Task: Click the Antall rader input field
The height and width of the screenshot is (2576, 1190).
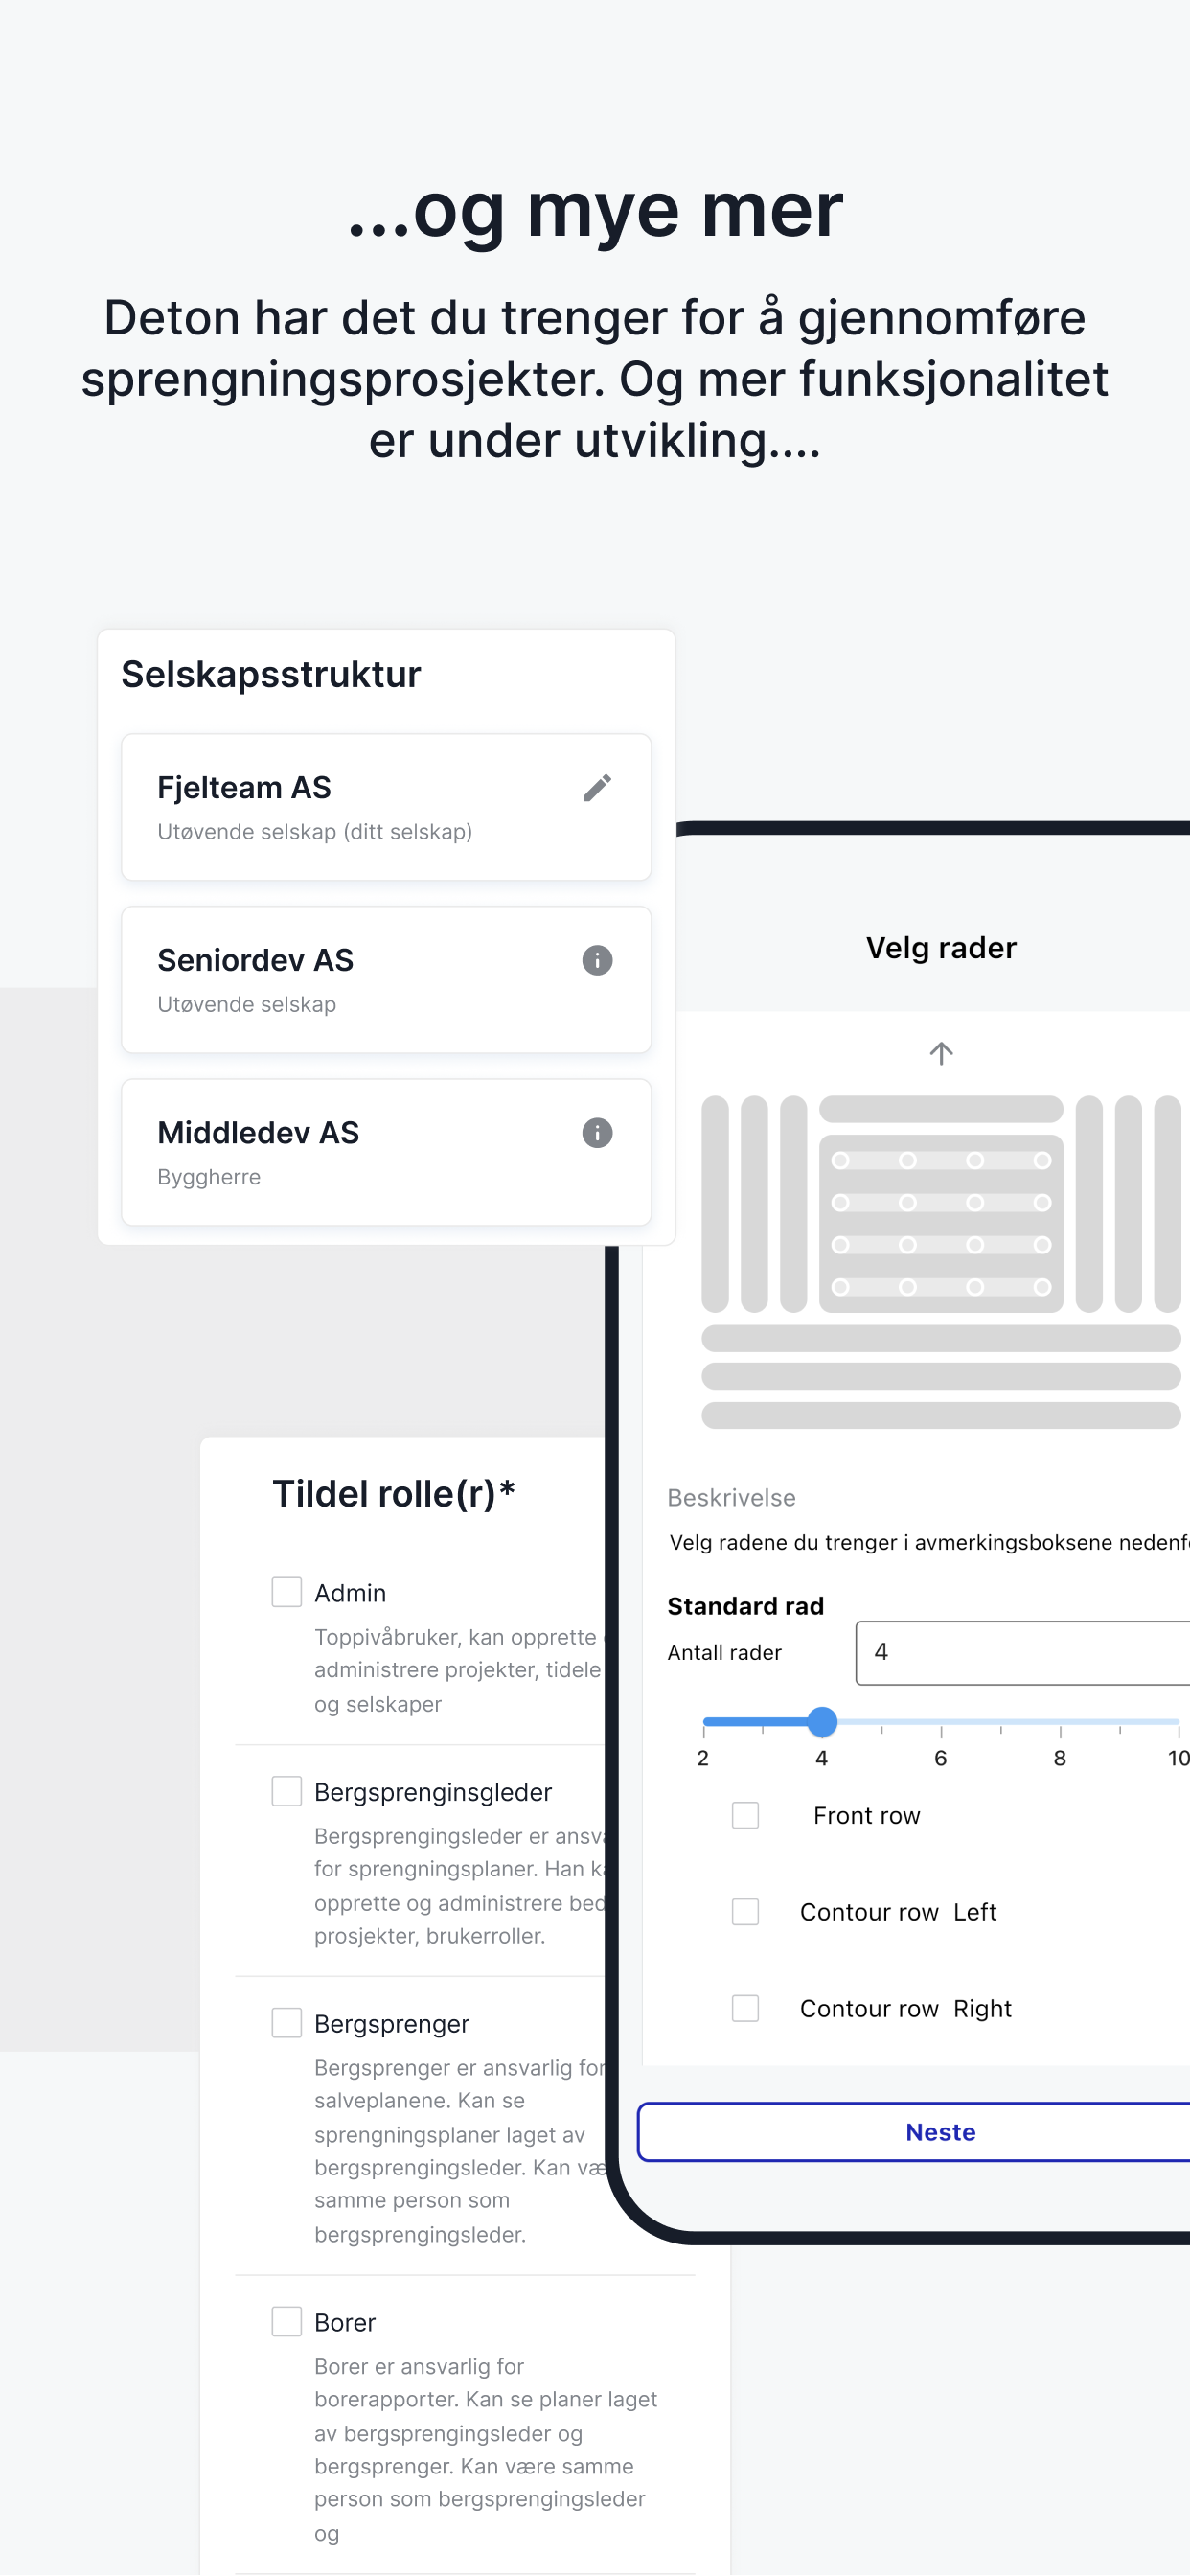Action: pyautogui.click(x=1023, y=1652)
